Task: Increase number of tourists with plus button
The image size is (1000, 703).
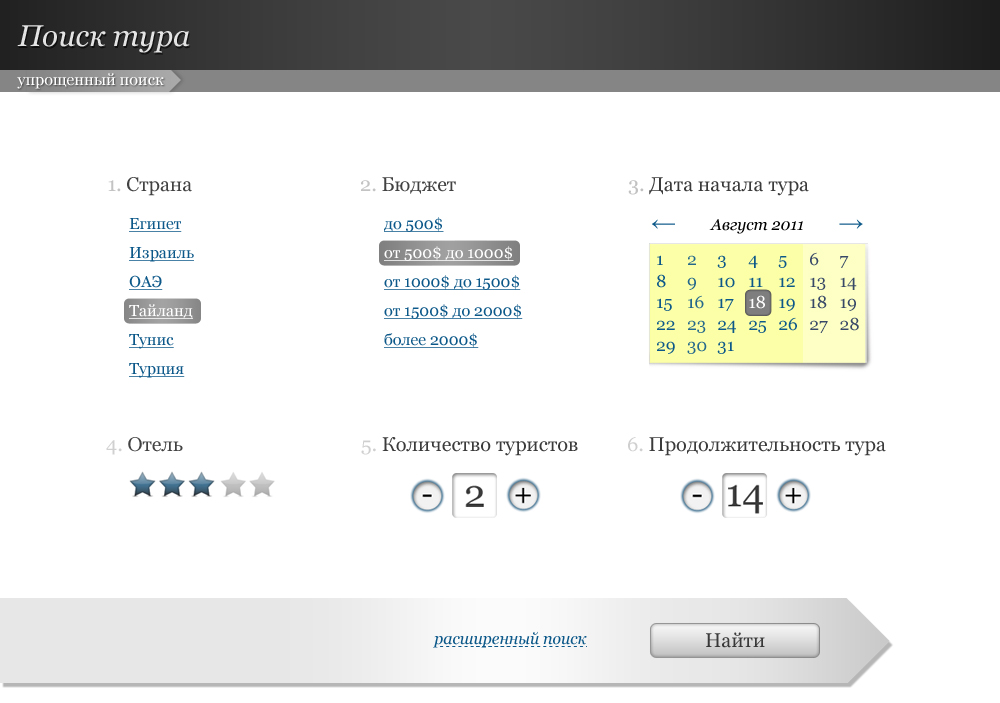Action: pos(523,495)
